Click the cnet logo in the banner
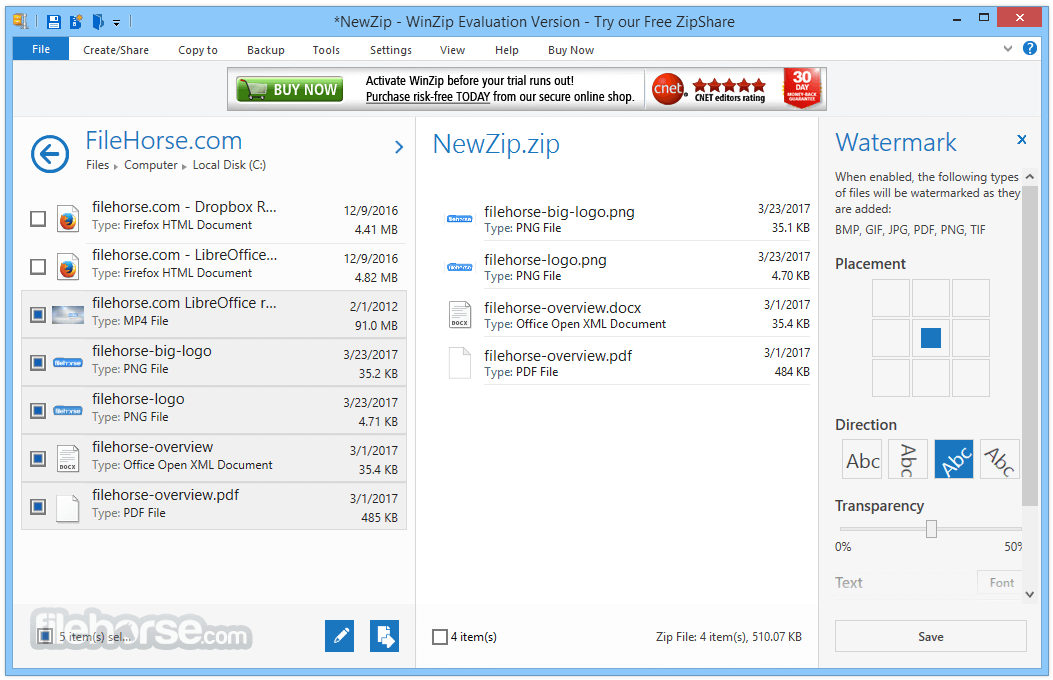Image resolution: width=1053 pixels, height=680 pixels. tap(668, 89)
